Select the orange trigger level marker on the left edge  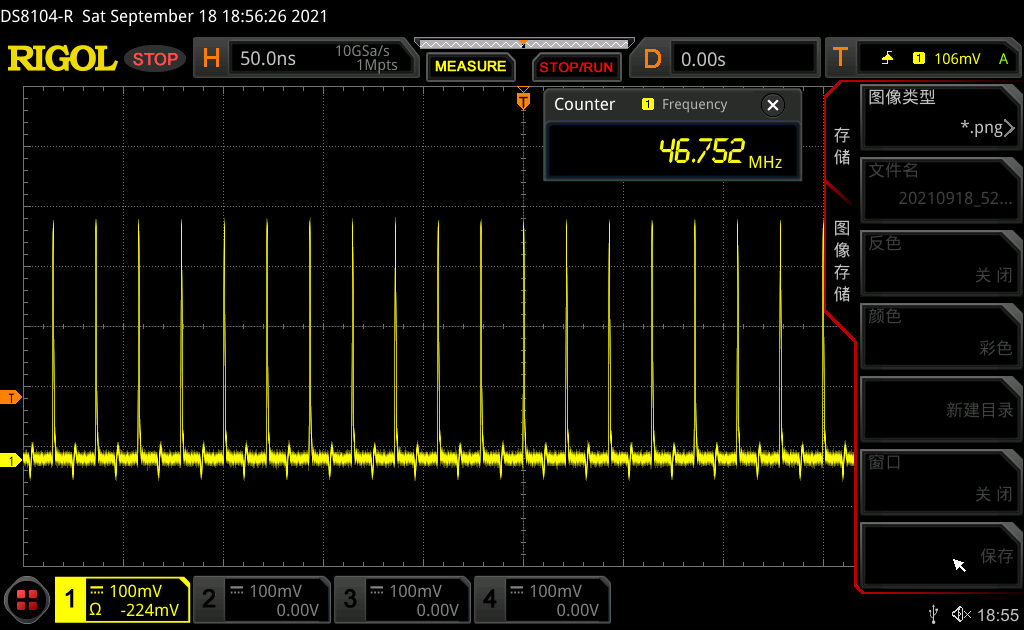click(10, 397)
